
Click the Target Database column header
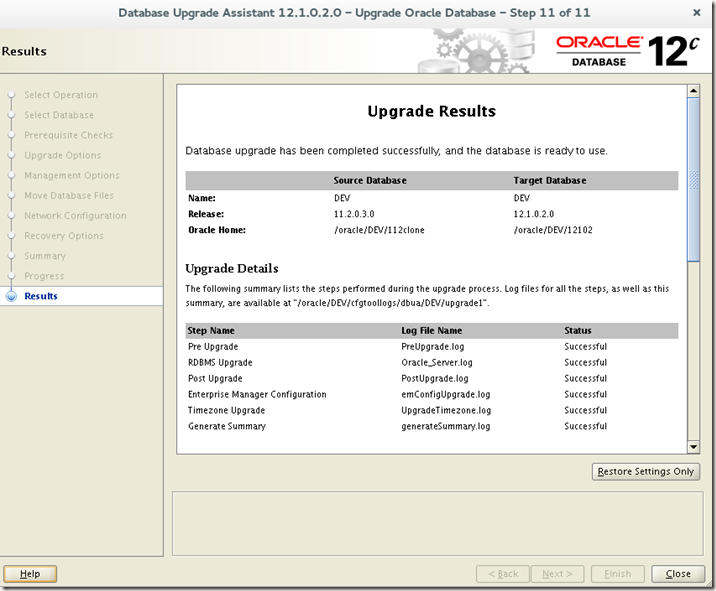(x=550, y=180)
